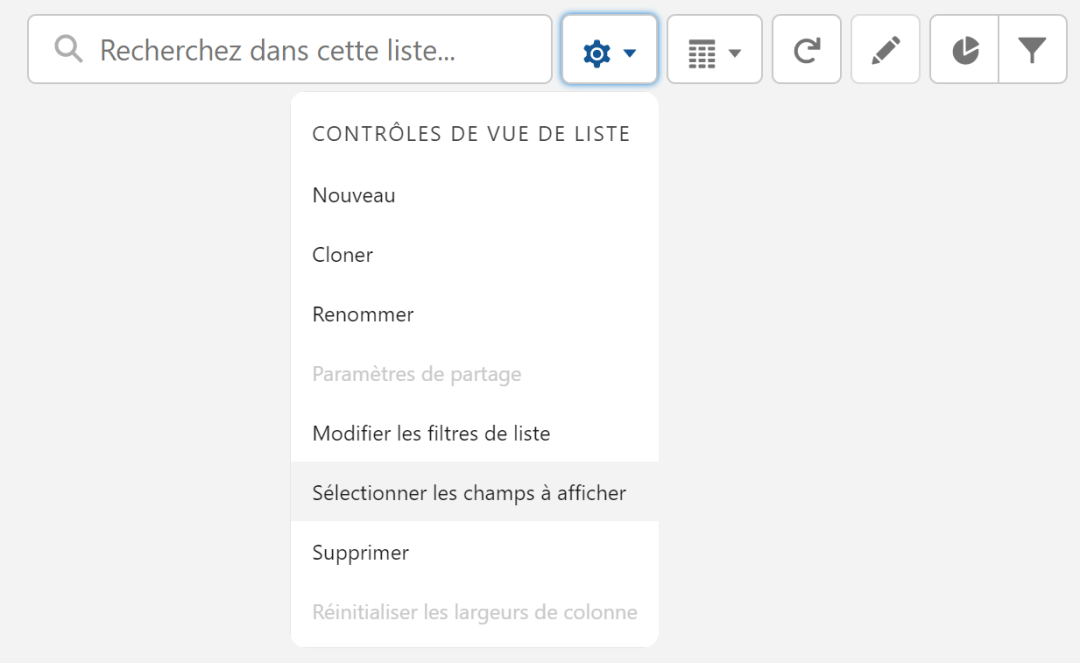
Task: Choose 'Supprimer' from the dropdown menu
Action: click(475, 553)
